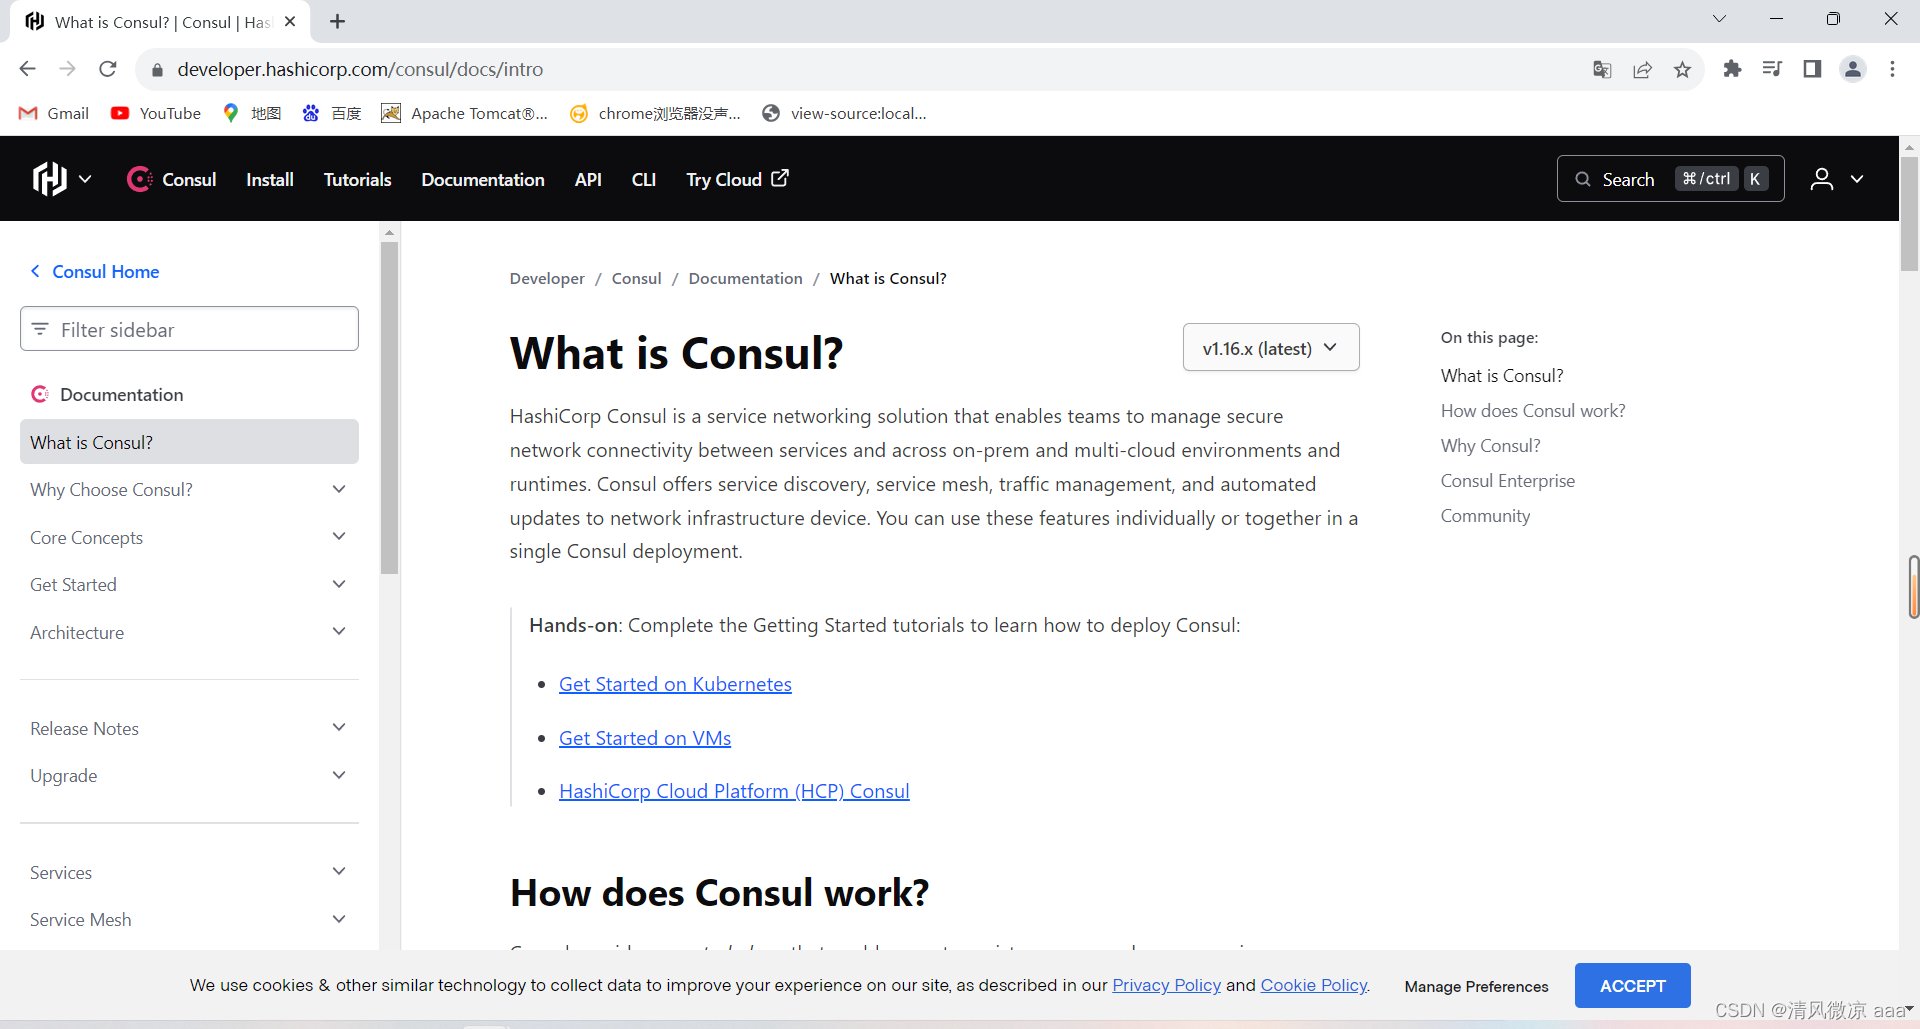Screen dimensions: 1920x1029
Task: Expand the Core Concepts section
Action: coord(189,537)
